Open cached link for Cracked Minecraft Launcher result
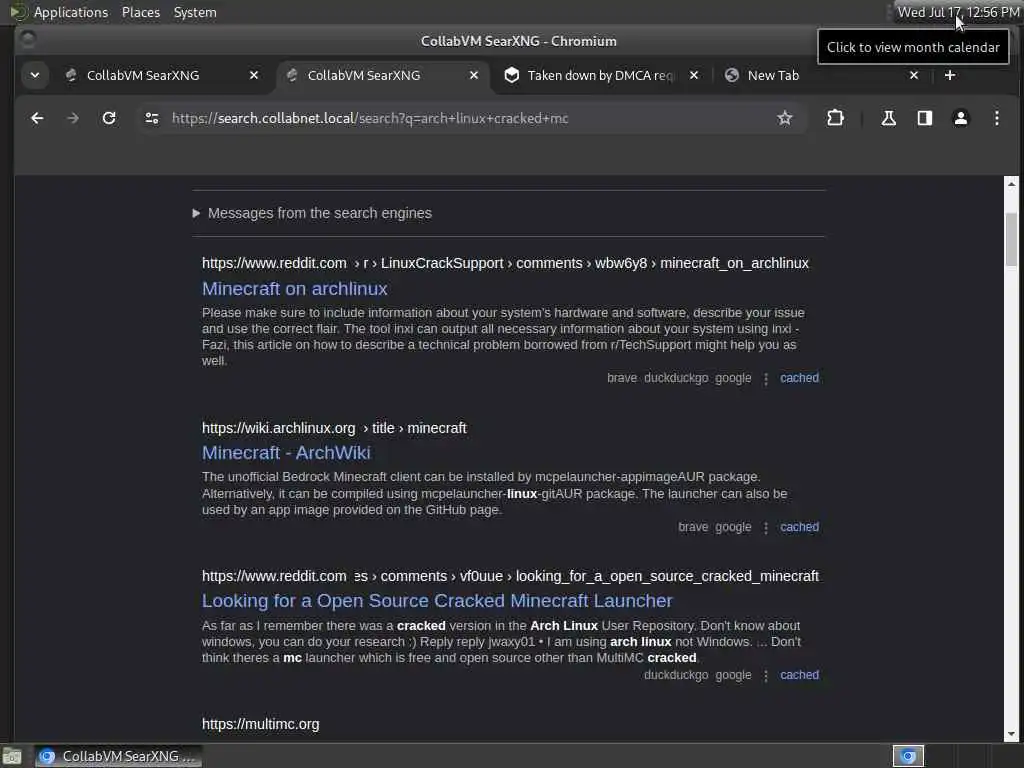Image resolution: width=1024 pixels, height=768 pixels. tap(799, 675)
